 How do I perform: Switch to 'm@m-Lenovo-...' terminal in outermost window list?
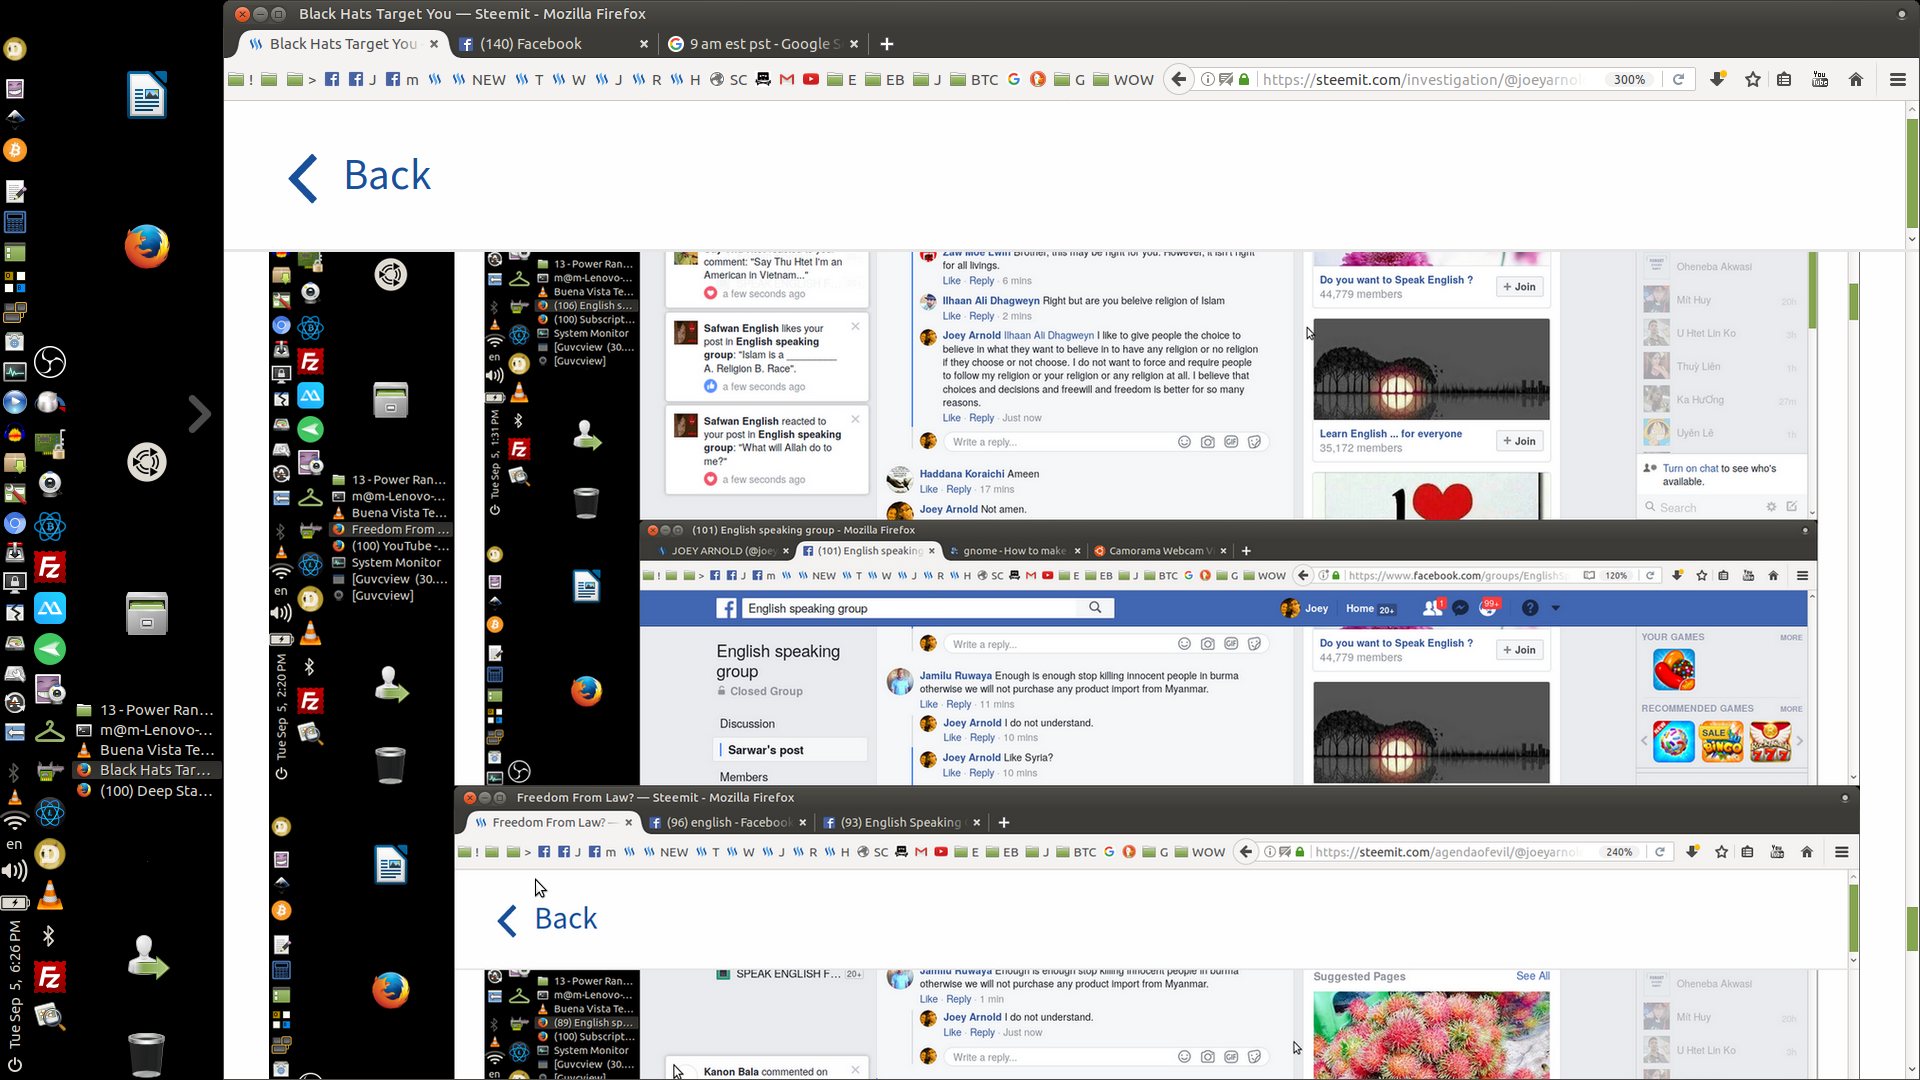click(x=146, y=730)
